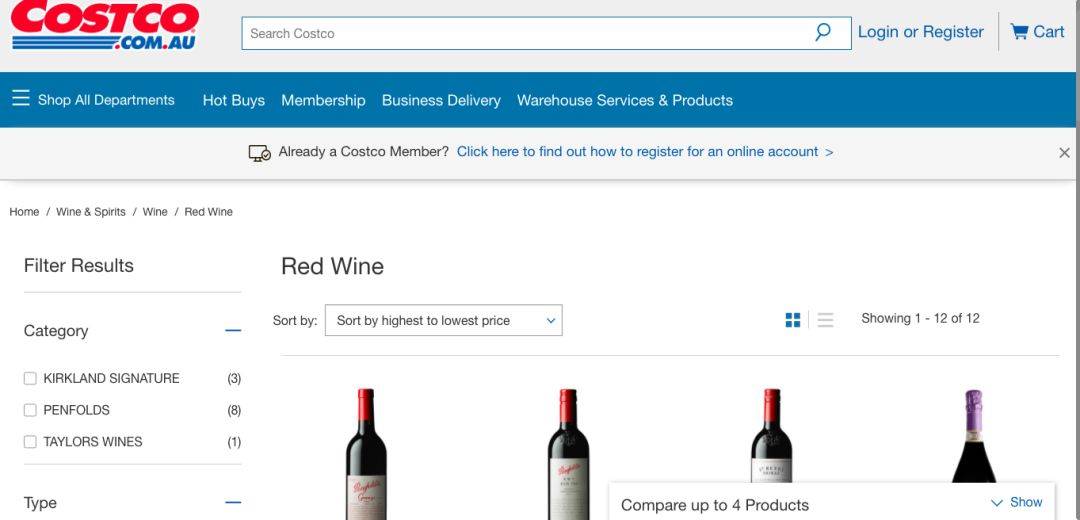Open the shopping cart icon
The image size is (1080, 520).
point(1018,32)
